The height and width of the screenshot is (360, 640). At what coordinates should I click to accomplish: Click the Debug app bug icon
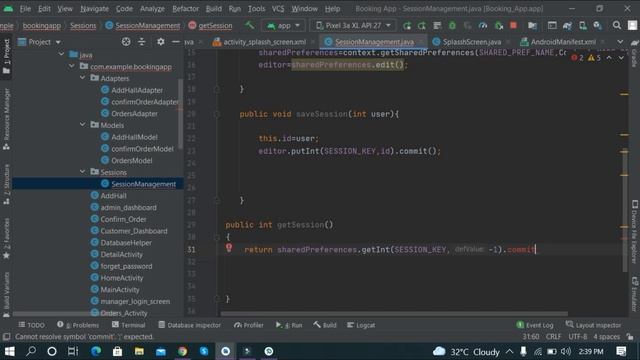click(452, 26)
